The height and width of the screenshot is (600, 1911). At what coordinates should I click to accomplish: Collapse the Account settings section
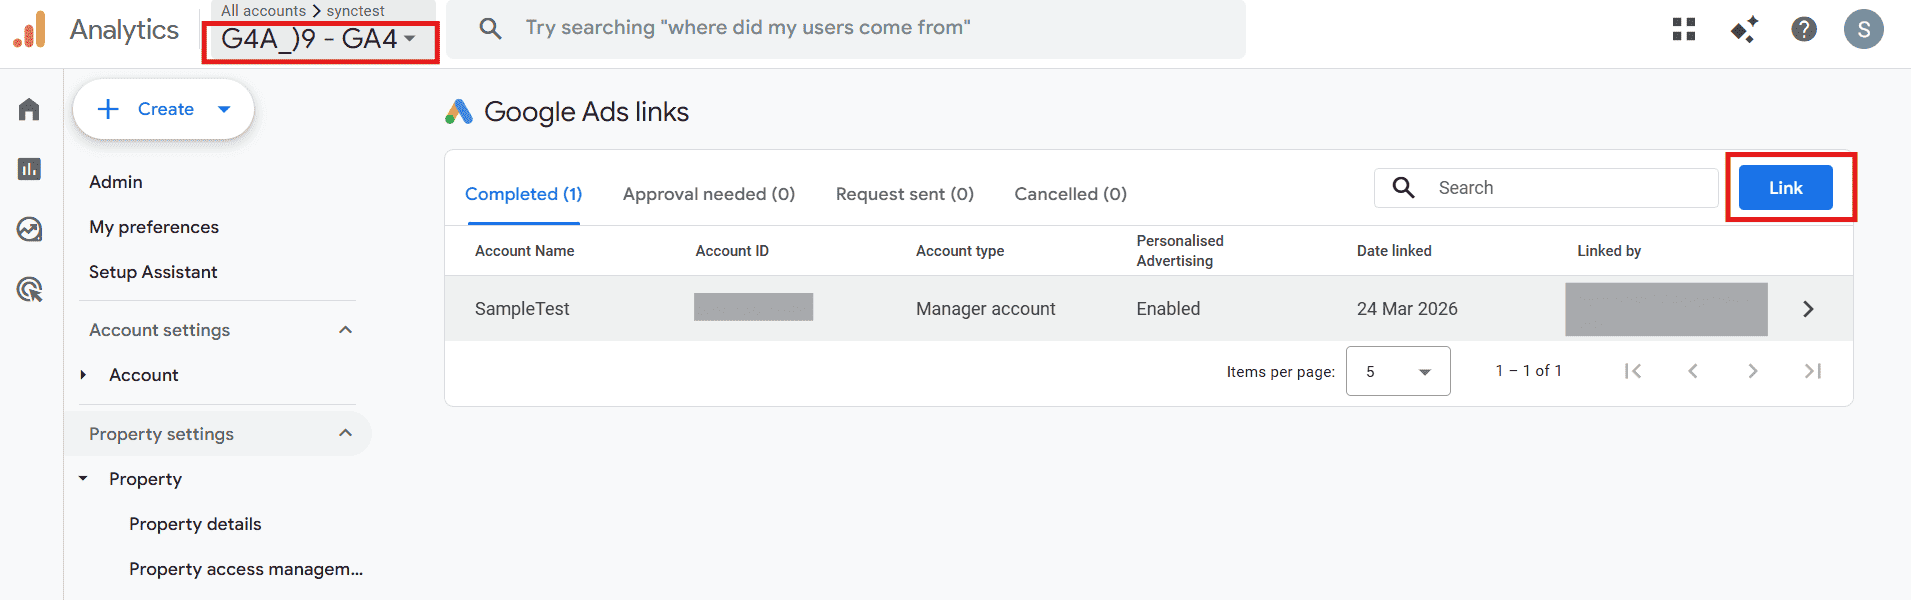345,330
